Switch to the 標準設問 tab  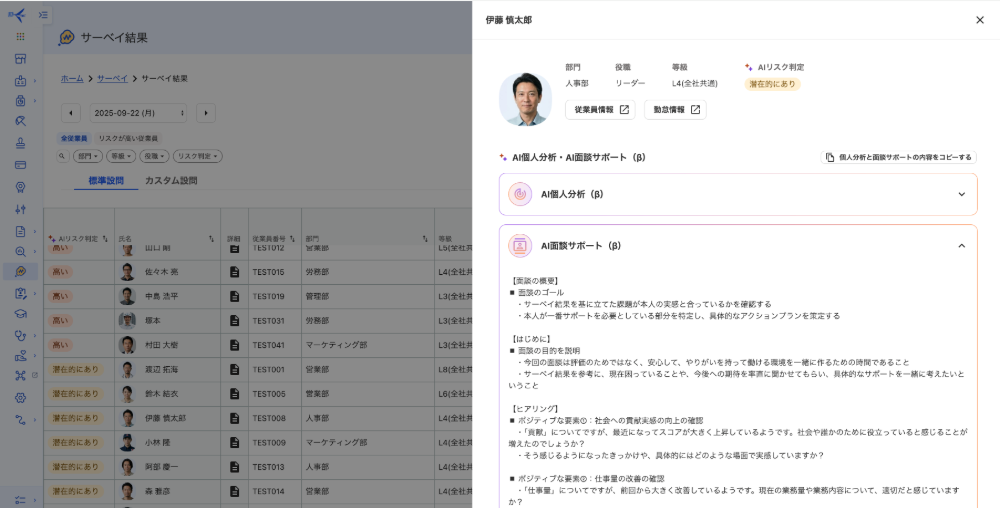tap(106, 181)
